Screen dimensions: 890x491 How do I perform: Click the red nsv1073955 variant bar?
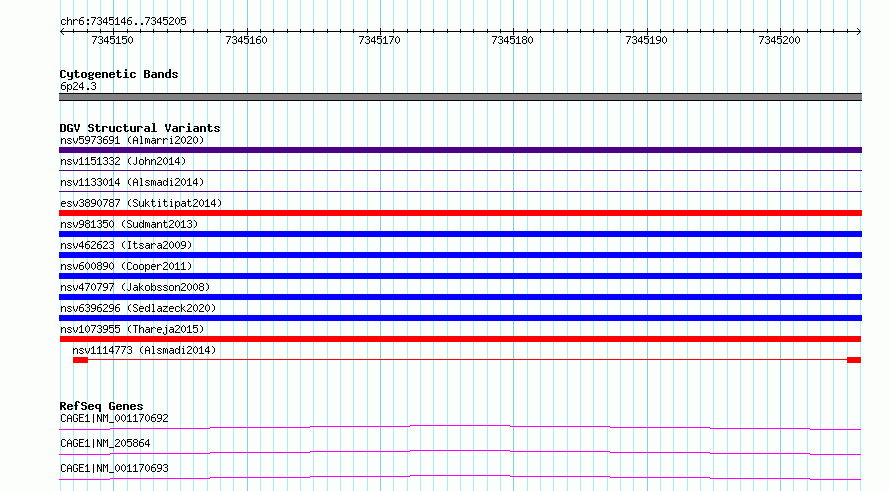click(x=460, y=339)
